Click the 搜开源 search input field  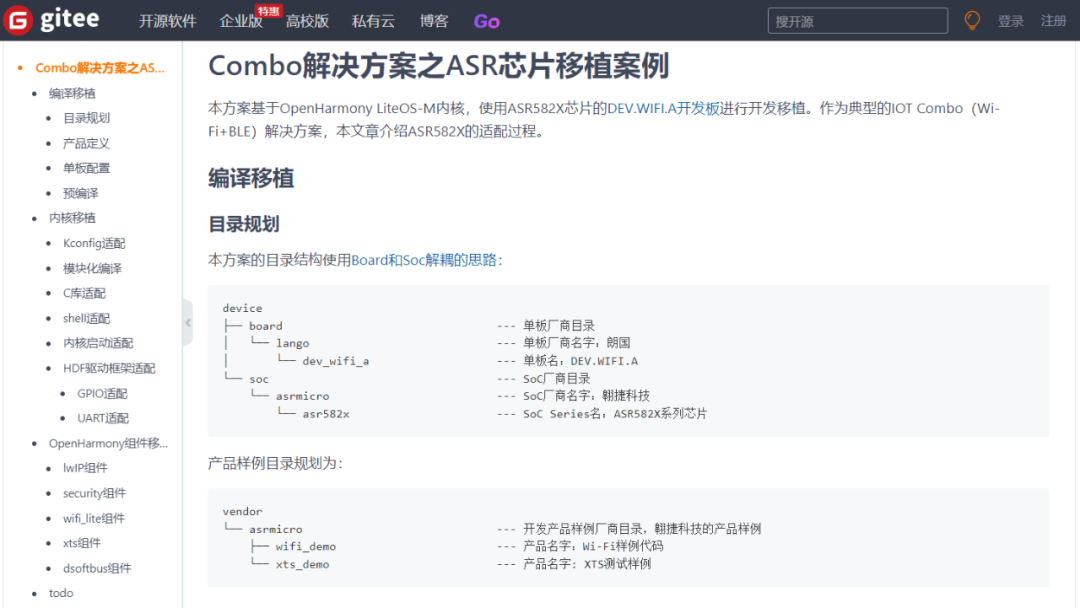pos(857,20)
